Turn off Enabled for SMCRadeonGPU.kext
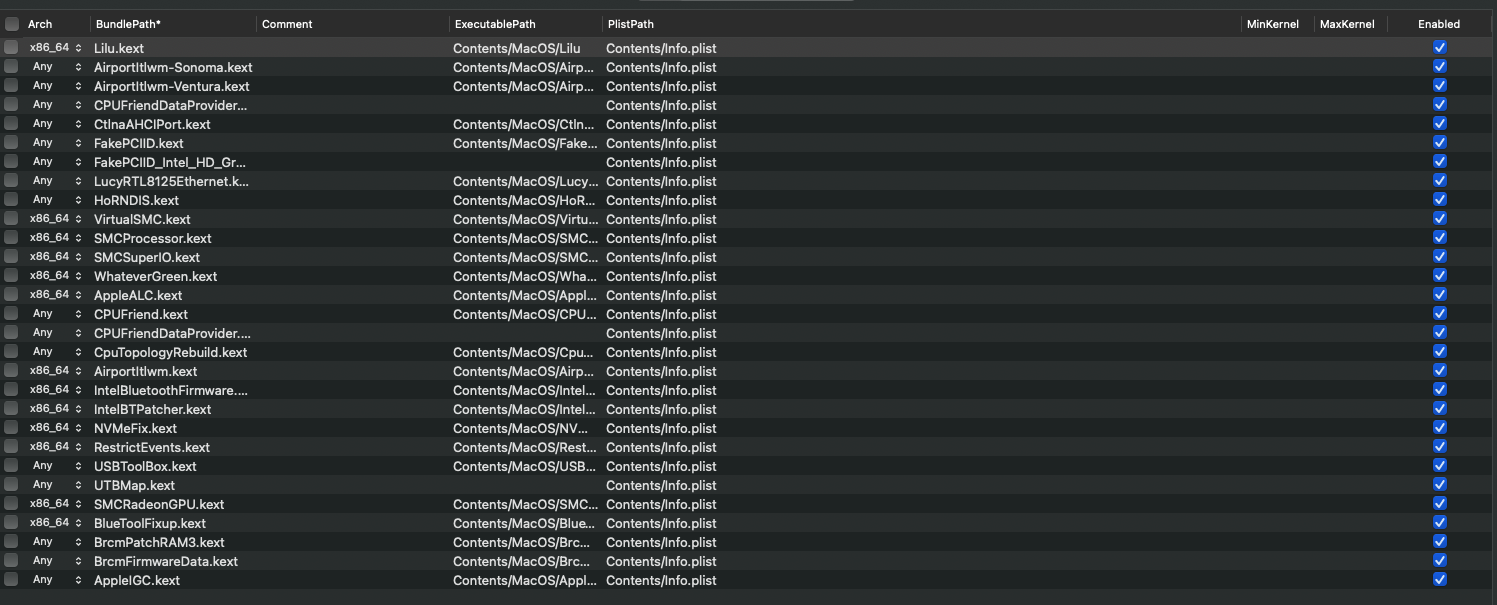This screenshot has width=1497, height=605. (1439, 504)
